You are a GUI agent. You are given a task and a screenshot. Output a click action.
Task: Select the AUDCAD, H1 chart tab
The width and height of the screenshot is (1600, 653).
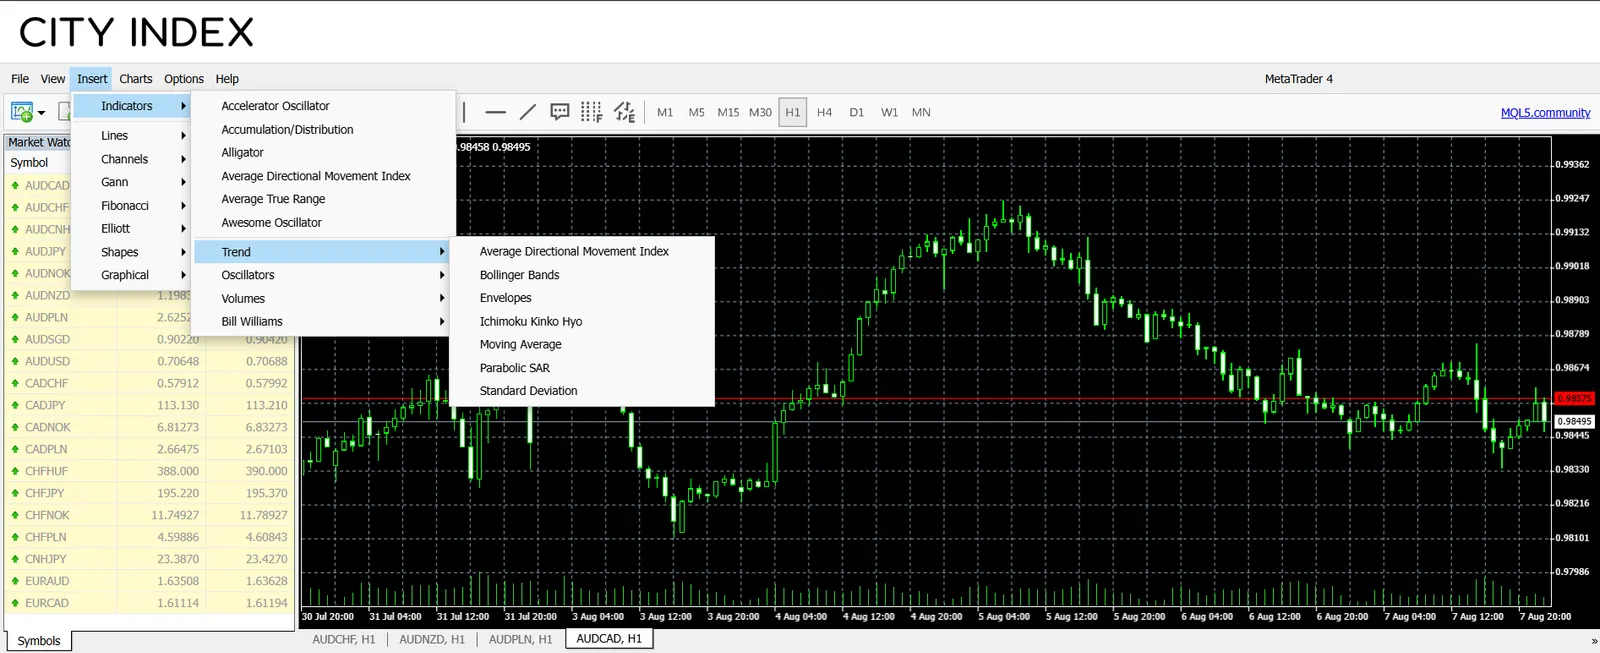pos(609,639)
